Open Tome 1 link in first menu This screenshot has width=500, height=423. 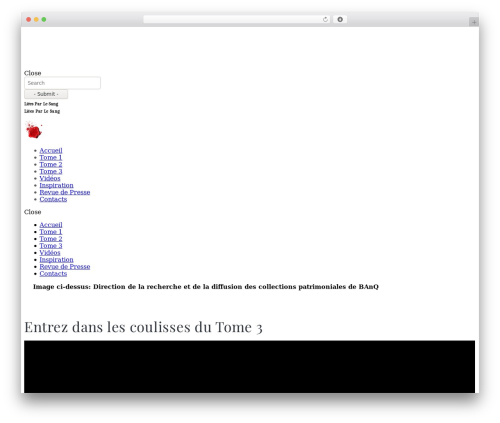tap(51, 157)
